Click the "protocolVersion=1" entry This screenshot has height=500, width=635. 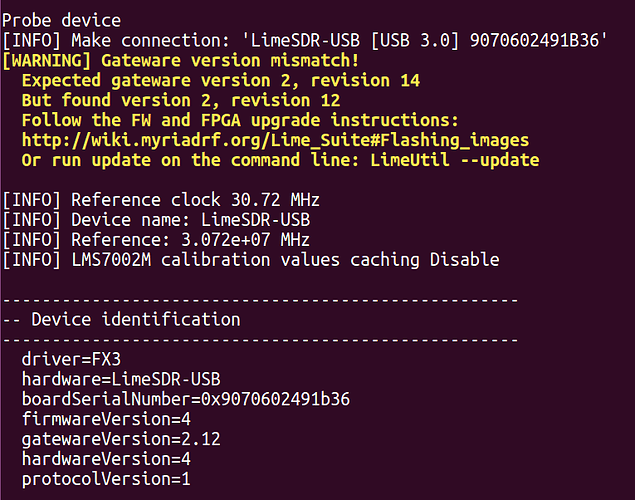[106, 479]
